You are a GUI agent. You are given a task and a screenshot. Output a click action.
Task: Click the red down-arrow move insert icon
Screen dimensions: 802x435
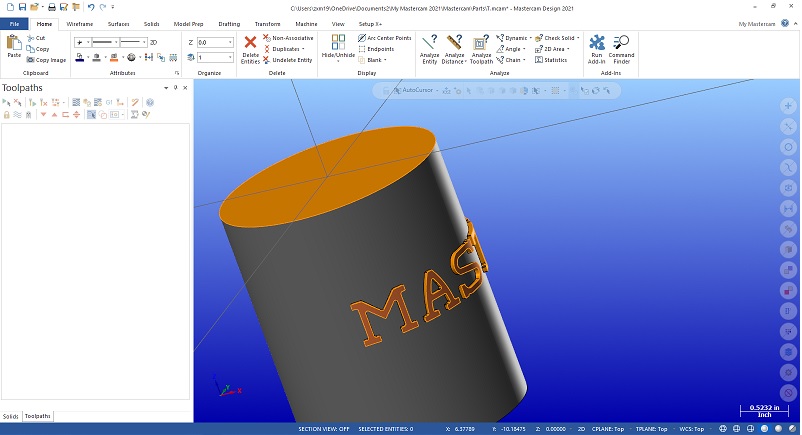[43, 115]
